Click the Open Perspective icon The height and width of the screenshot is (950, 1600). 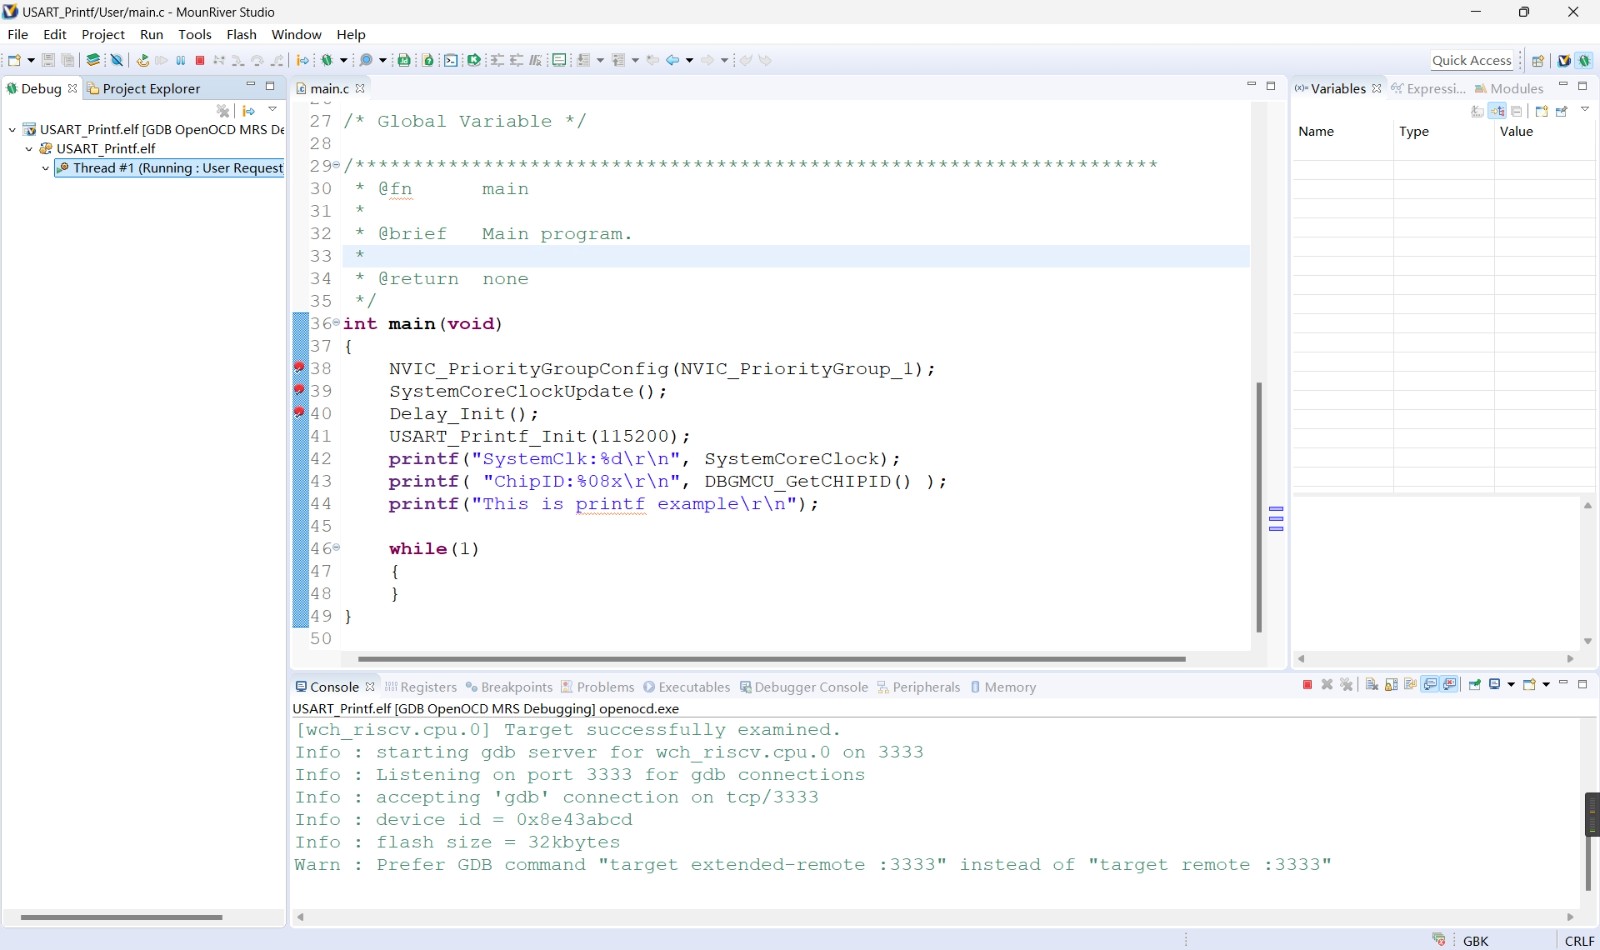[1538, 60]
